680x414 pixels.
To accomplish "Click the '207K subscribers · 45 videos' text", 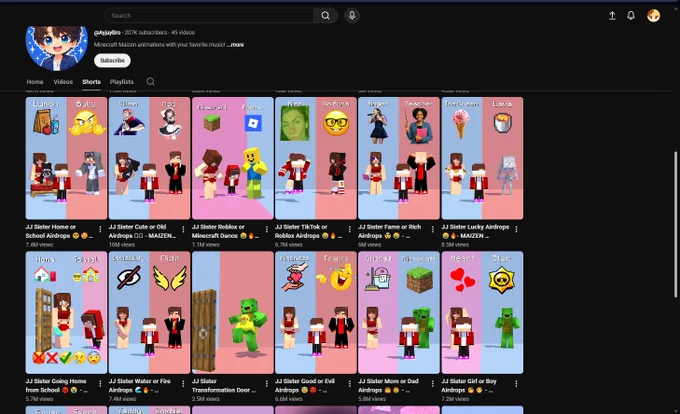I will pos(160,33).
